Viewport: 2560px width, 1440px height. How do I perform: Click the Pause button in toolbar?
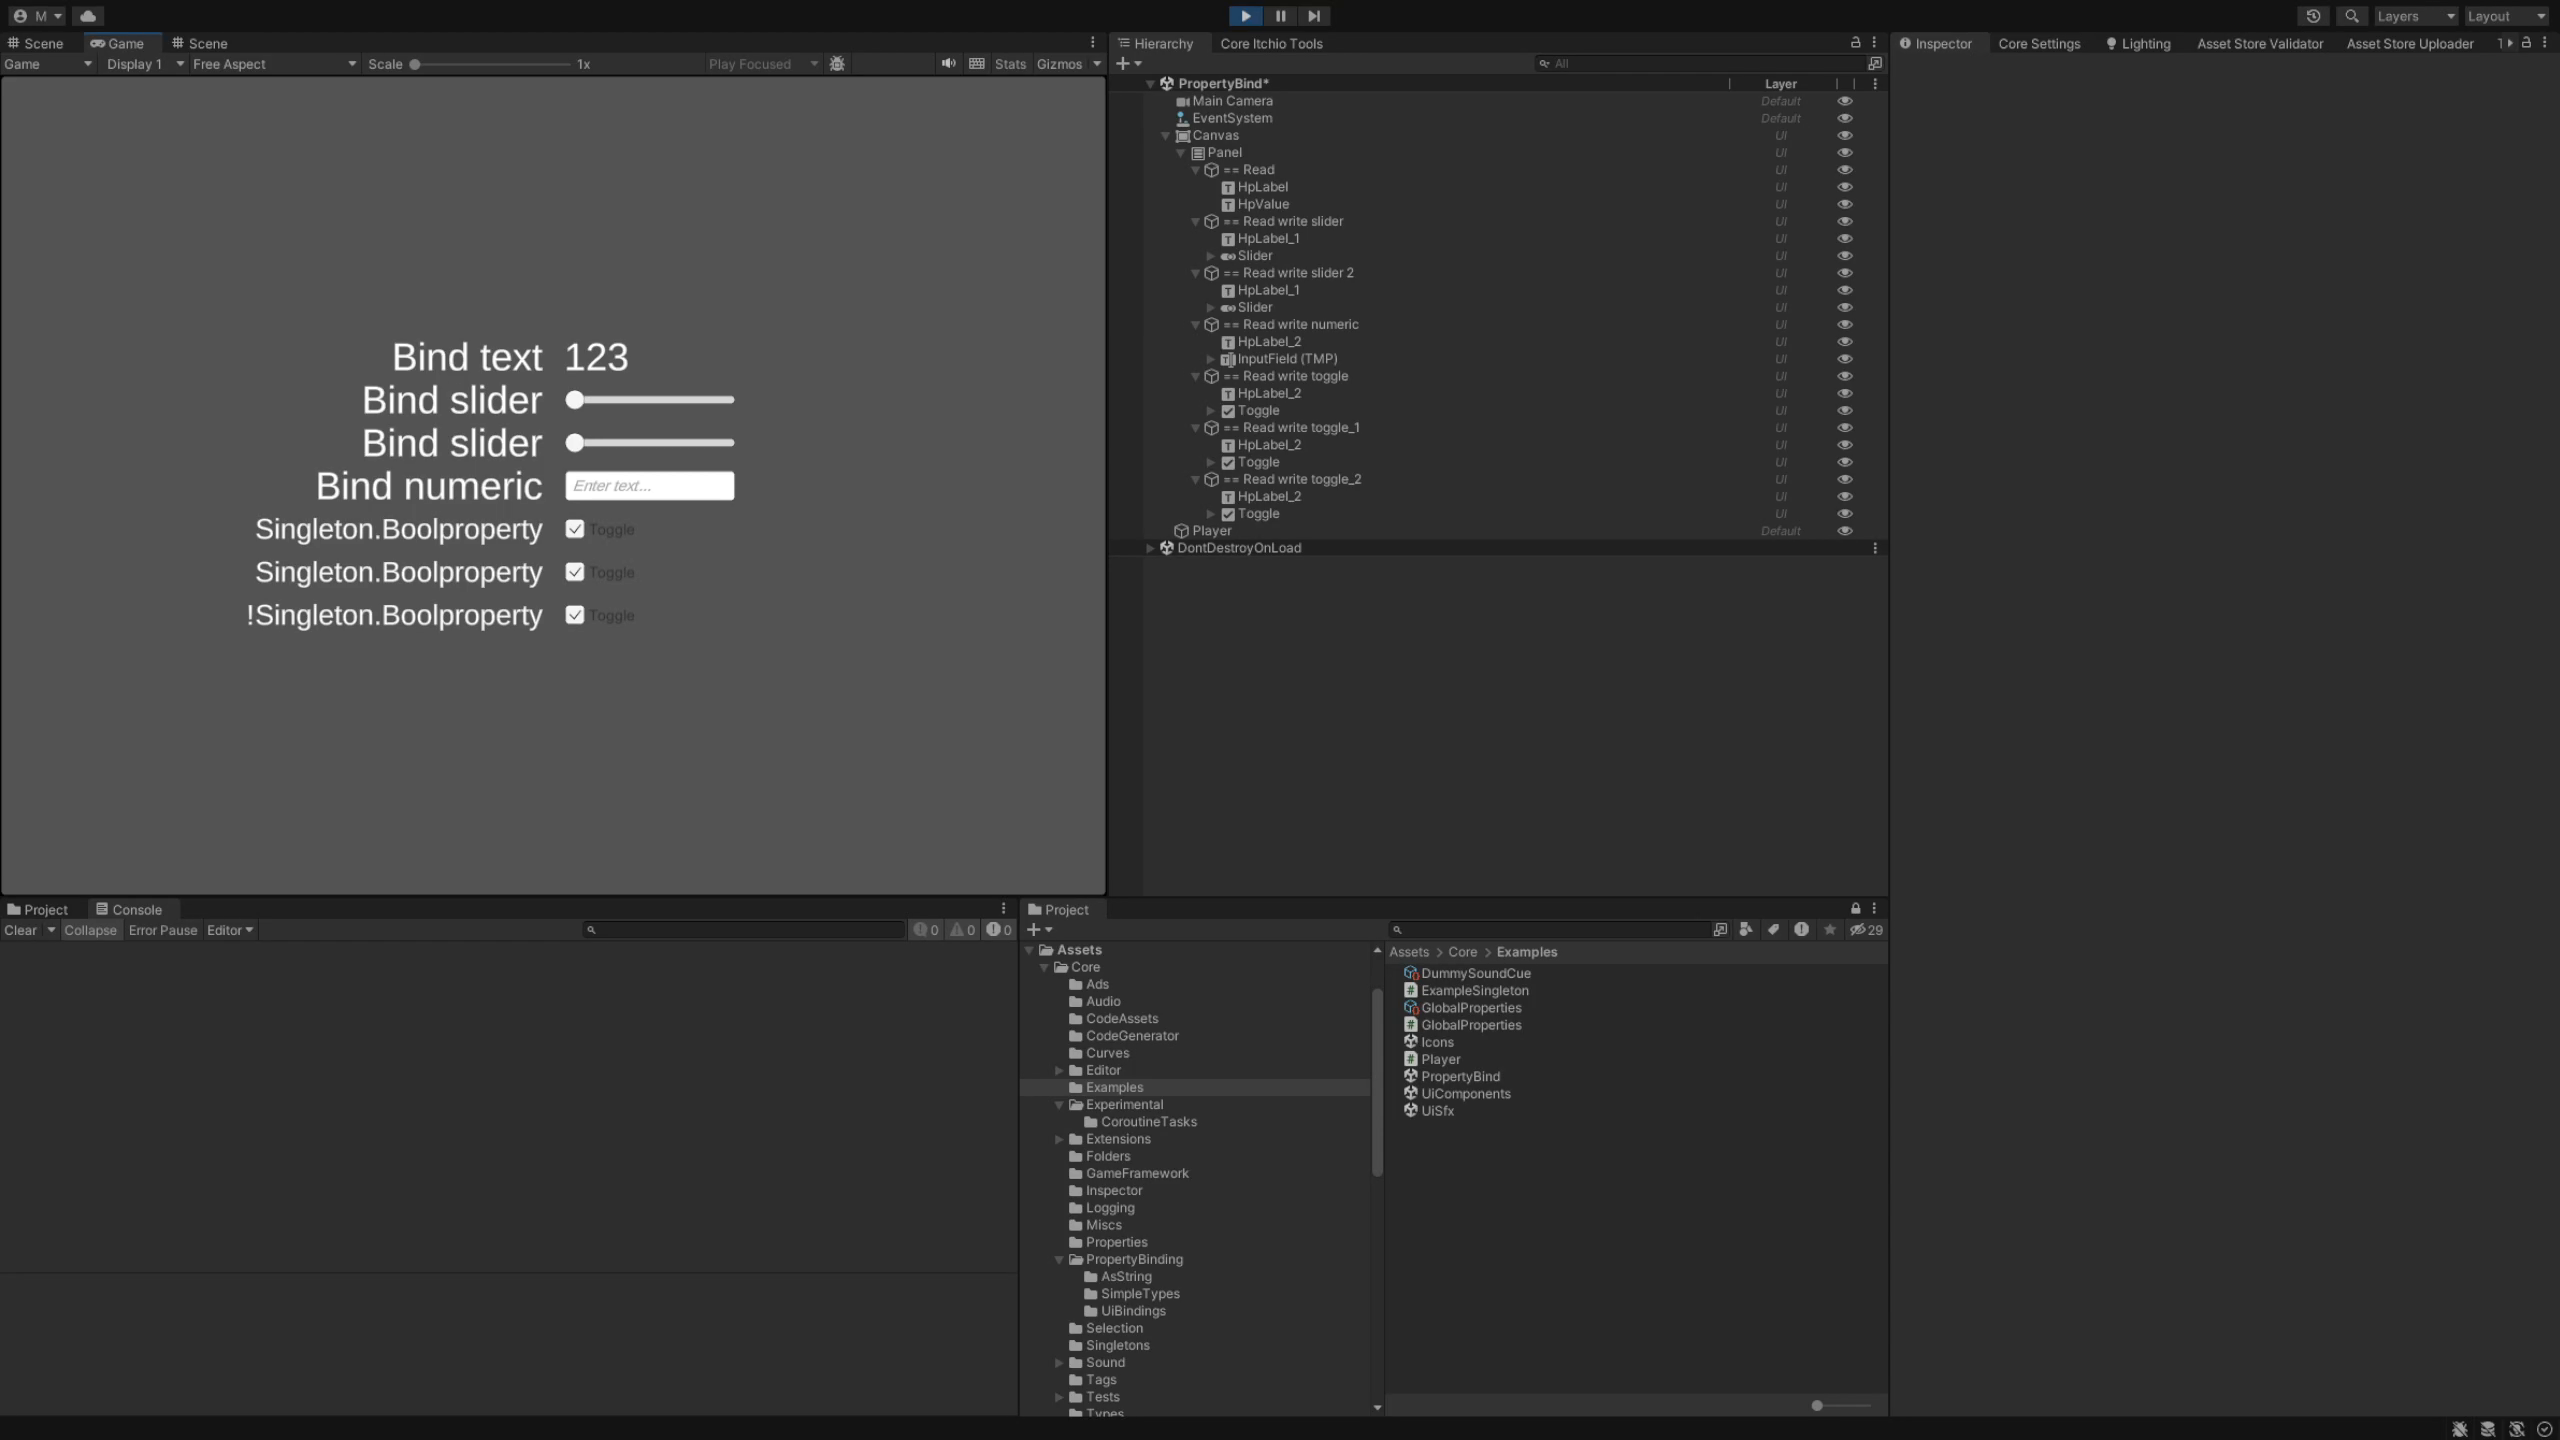click(1278, 14)
